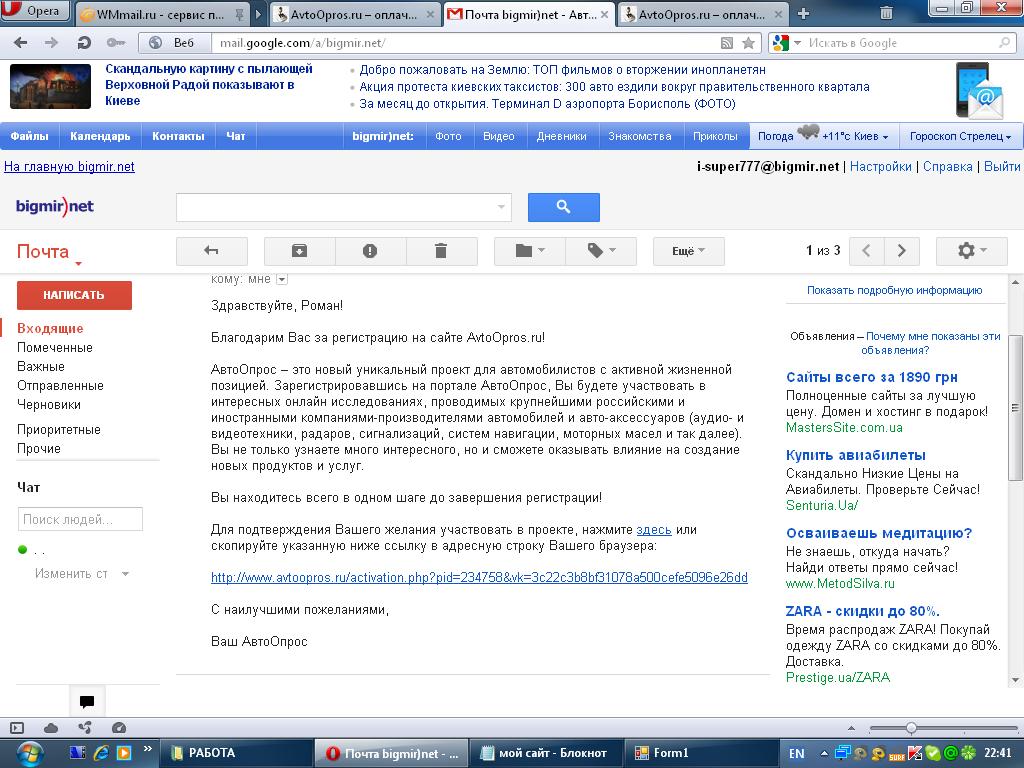Open Фото in the bigmir nav bar
Screen dimensions: 1024x768
click(x=448, y=136)
